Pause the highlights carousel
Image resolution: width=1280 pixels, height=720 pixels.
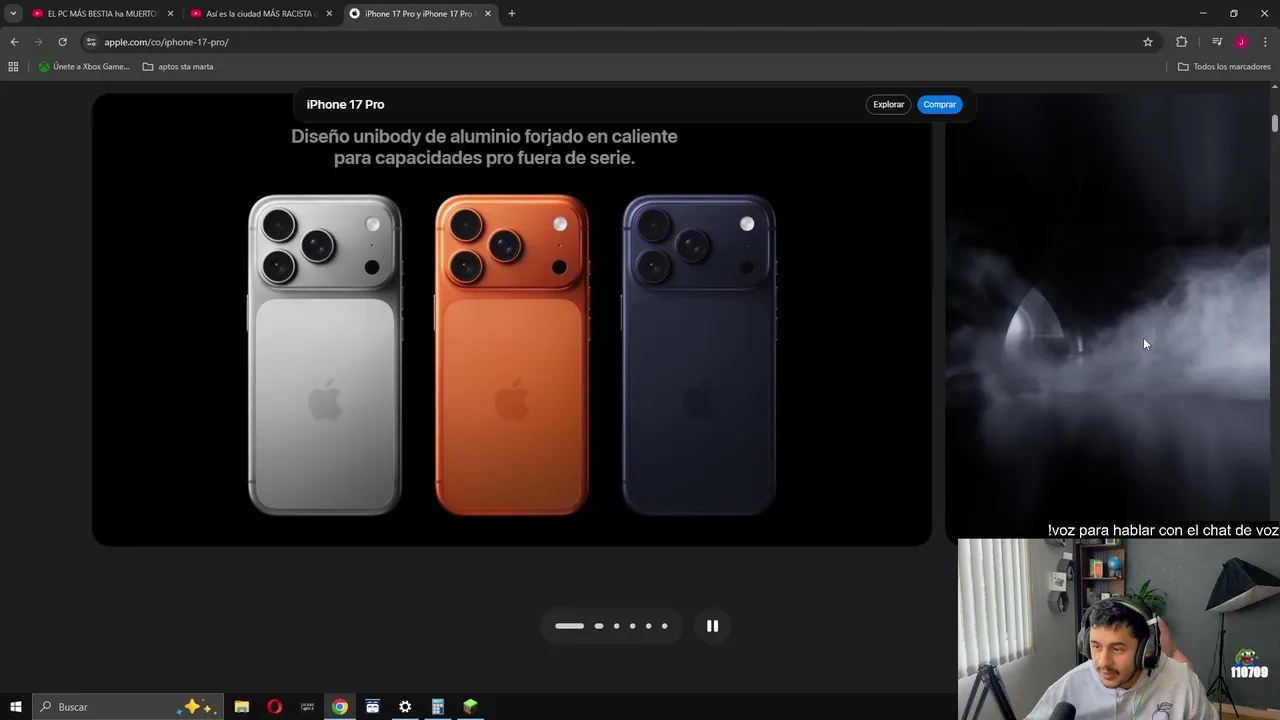pos(712,626)
